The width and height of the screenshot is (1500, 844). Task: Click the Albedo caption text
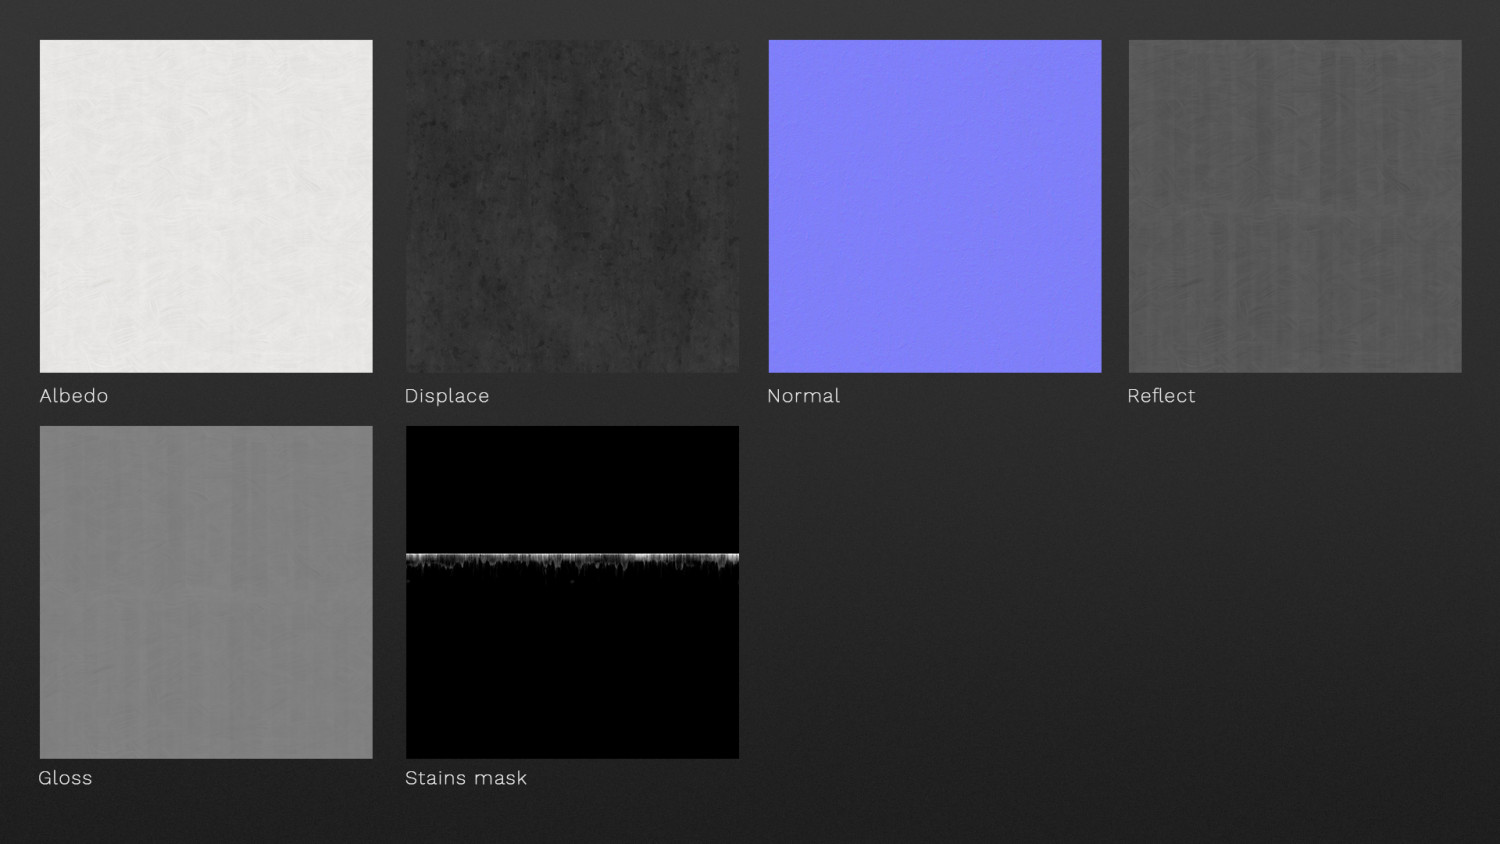click(74, 396)
